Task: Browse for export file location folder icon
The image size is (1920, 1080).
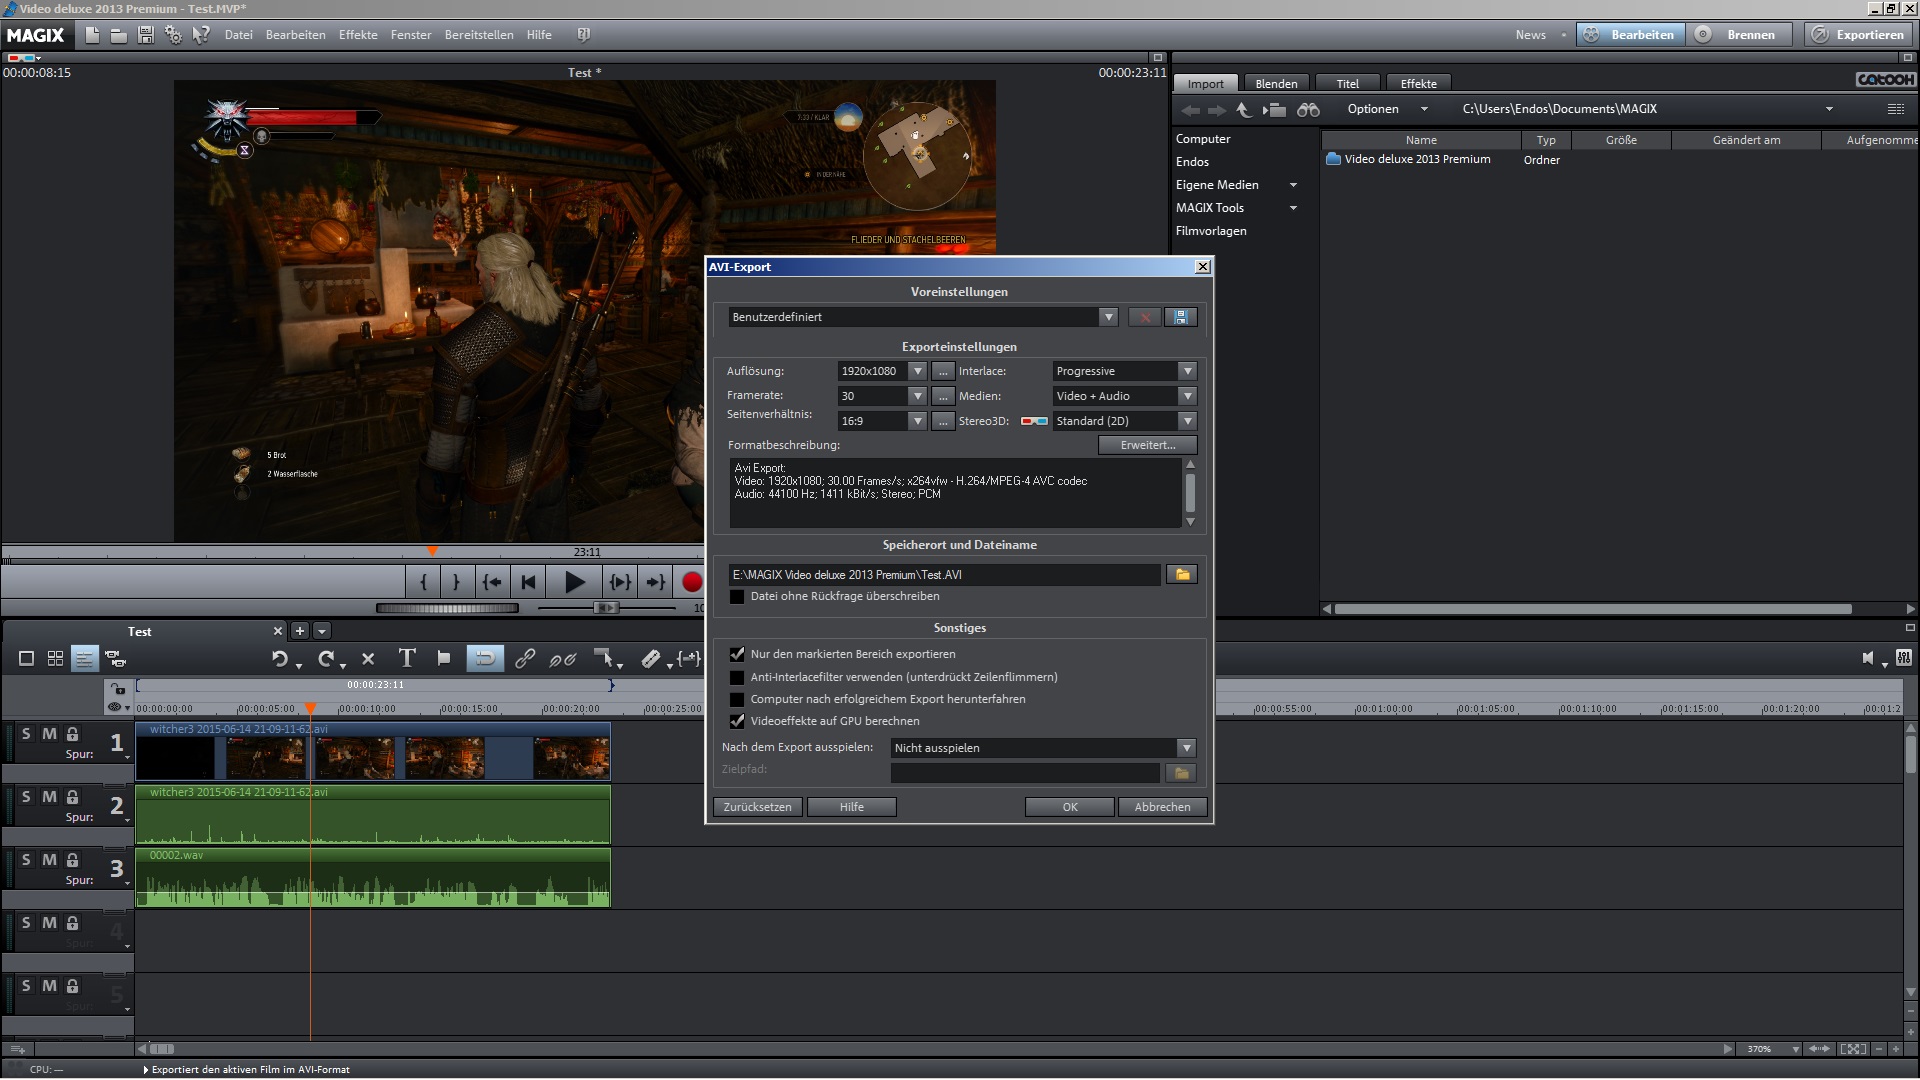Action: [x=1182, y=575]
